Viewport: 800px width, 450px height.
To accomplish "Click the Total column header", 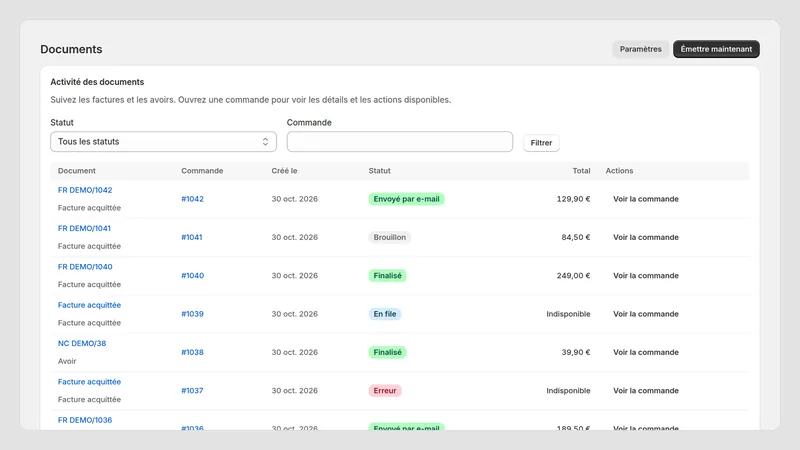I will click(581, 171).
